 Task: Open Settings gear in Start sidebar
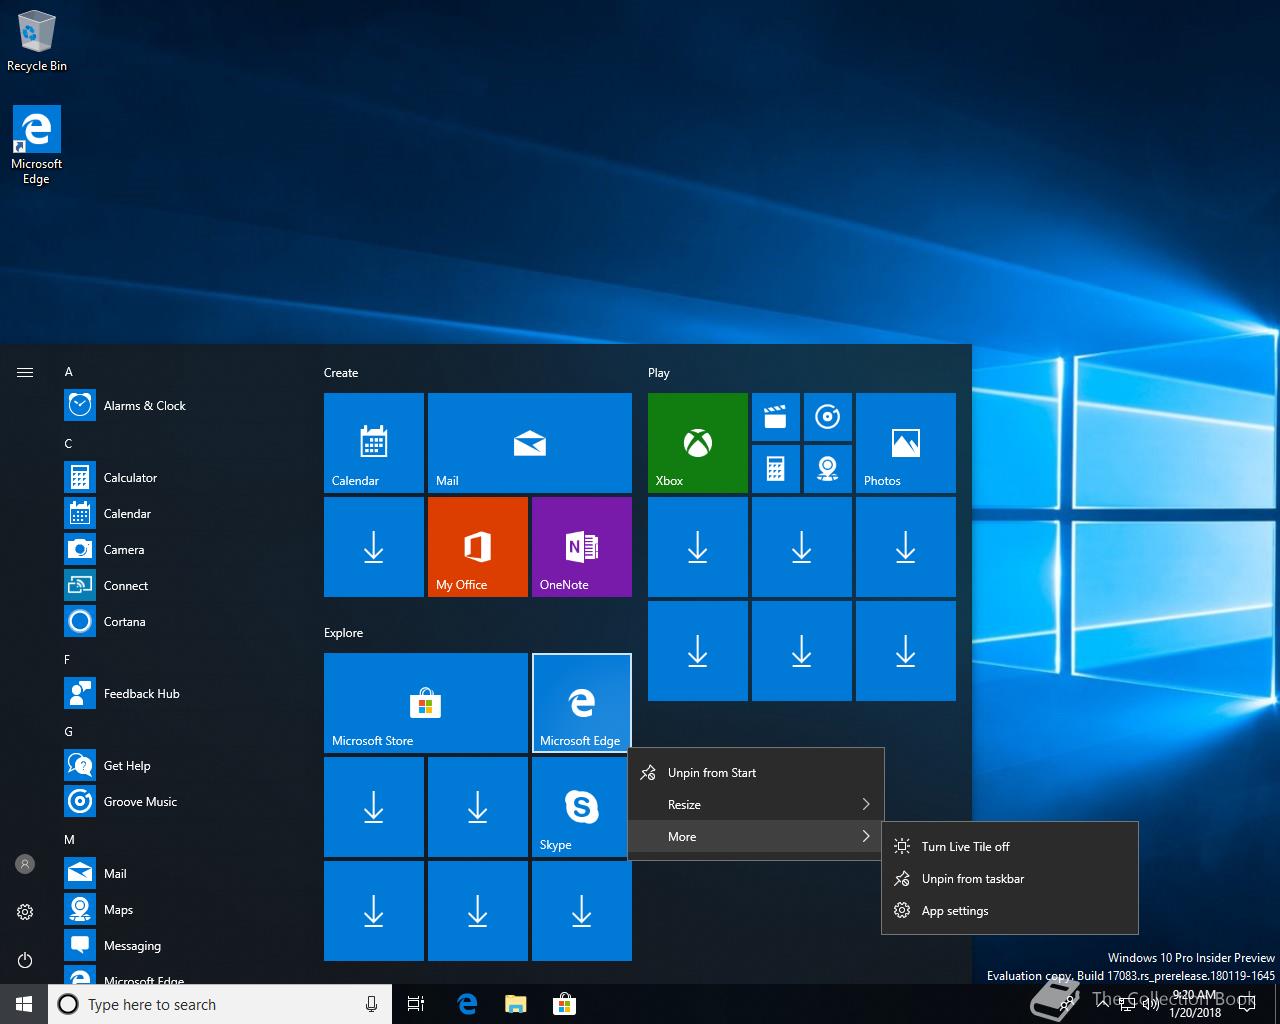(x=25, y=911)
